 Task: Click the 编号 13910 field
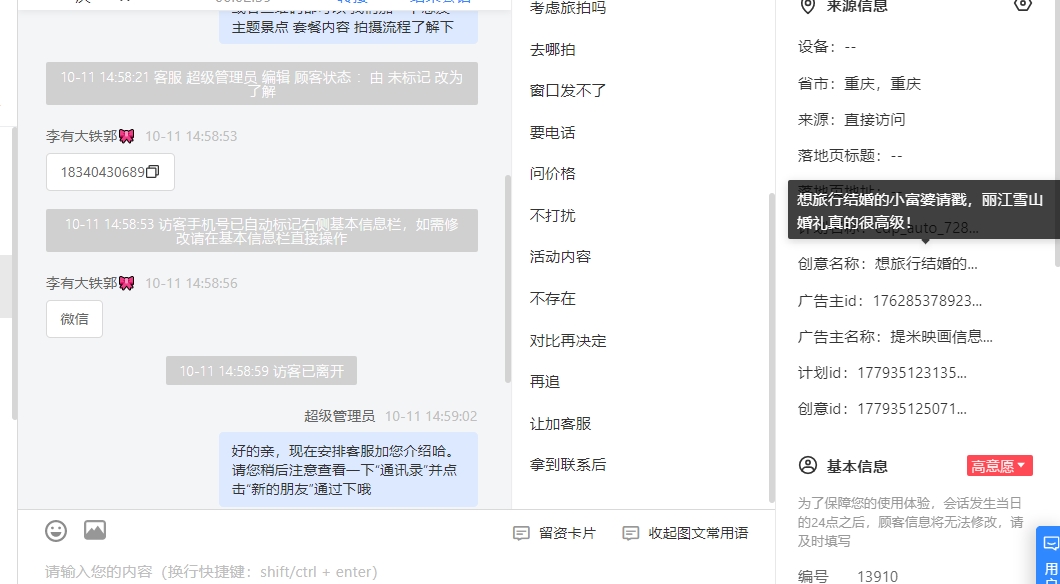[848, 576]
